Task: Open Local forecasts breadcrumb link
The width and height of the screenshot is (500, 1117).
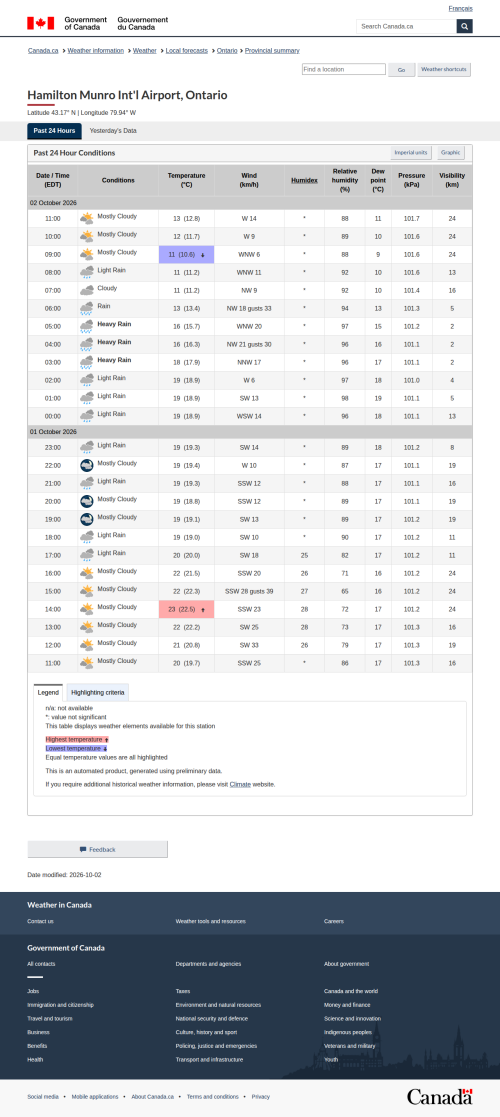Action: [187, 51]
